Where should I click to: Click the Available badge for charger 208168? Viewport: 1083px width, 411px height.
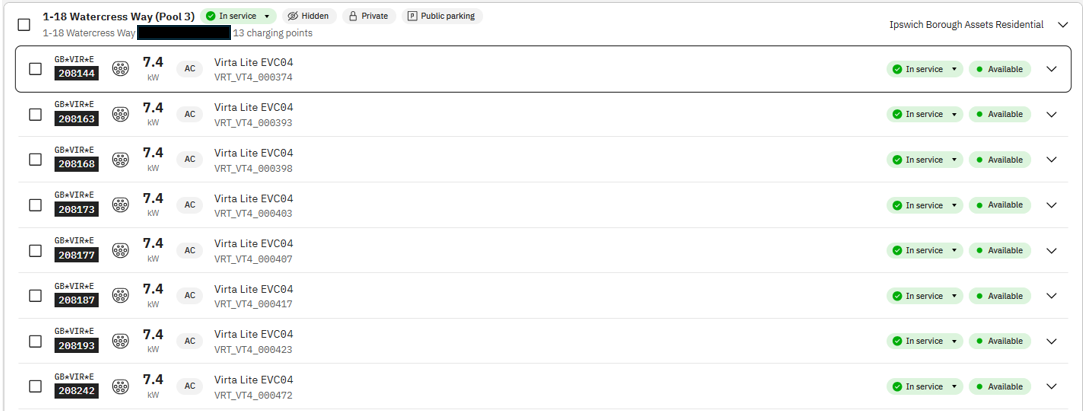999,160
